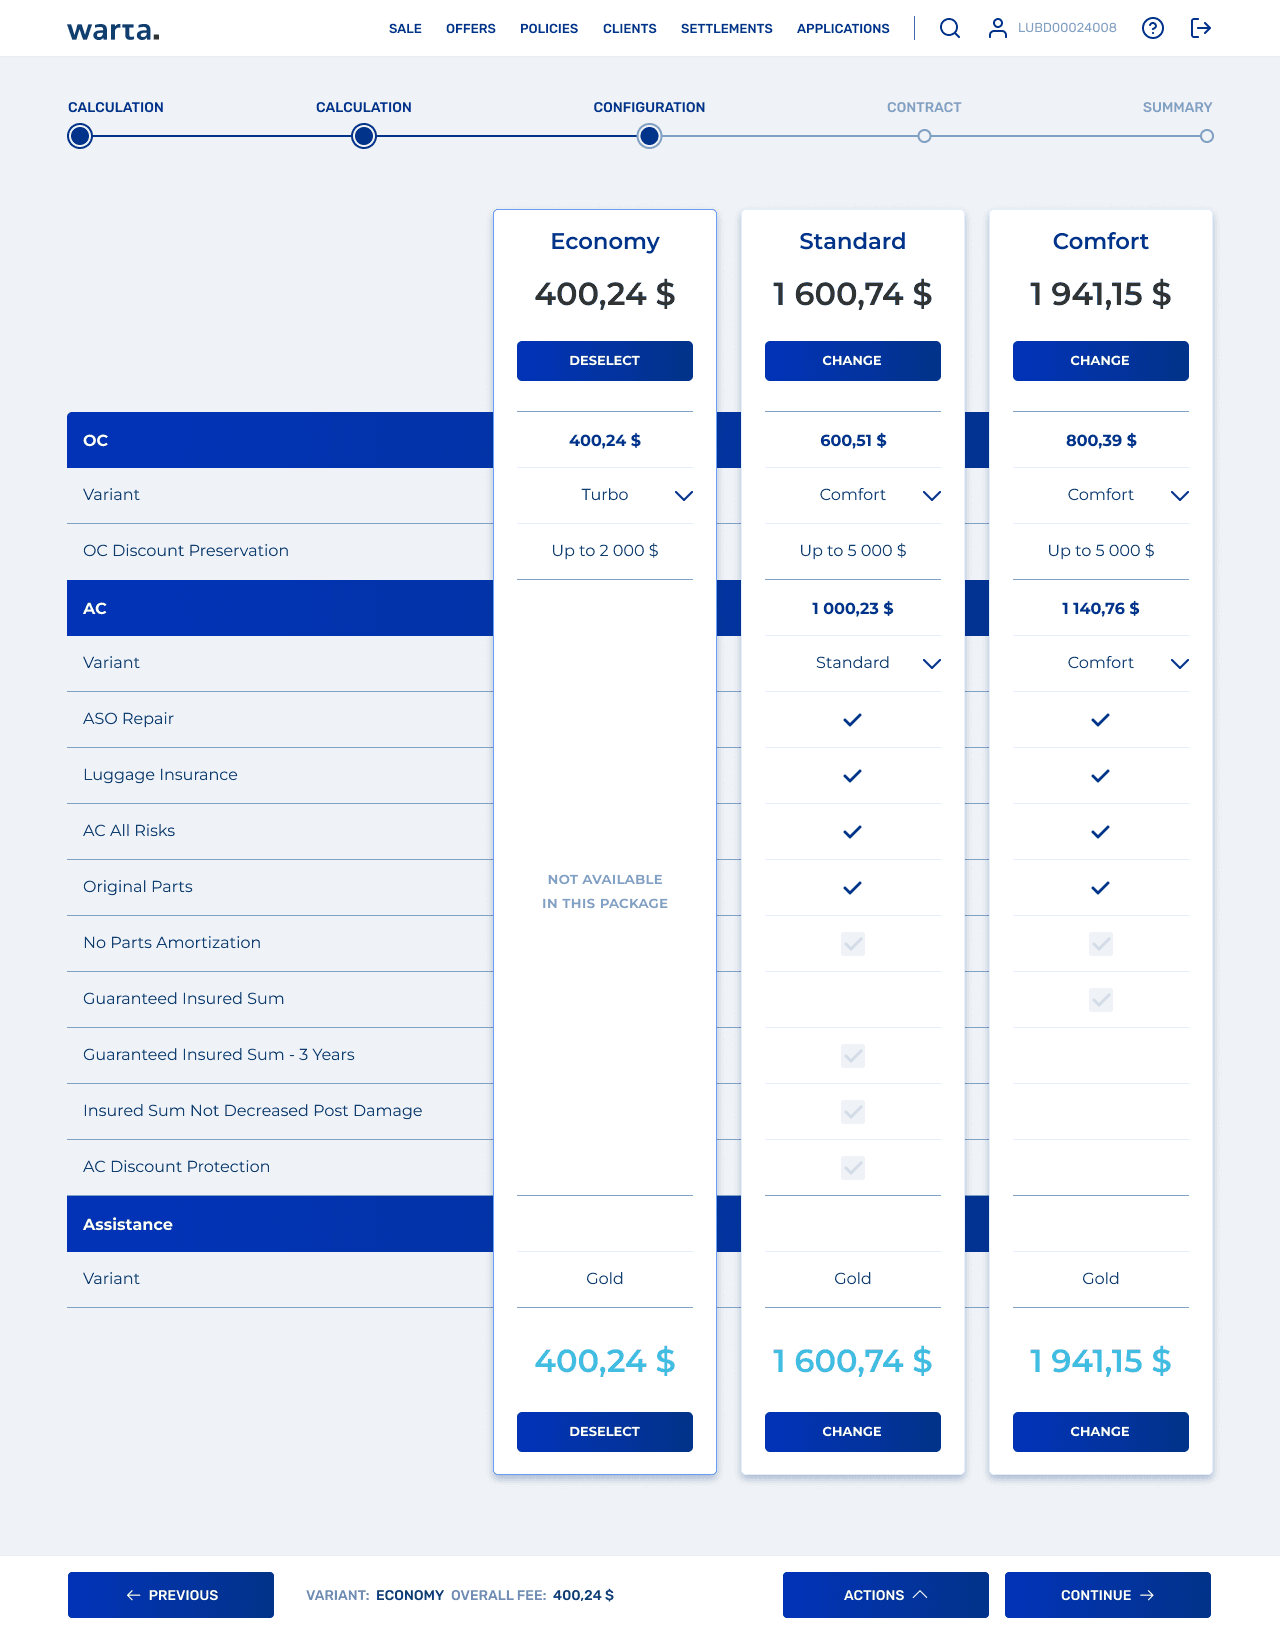Open the Offers menu
This screenshot has width=1280, height=1635.
click(471, 29)
